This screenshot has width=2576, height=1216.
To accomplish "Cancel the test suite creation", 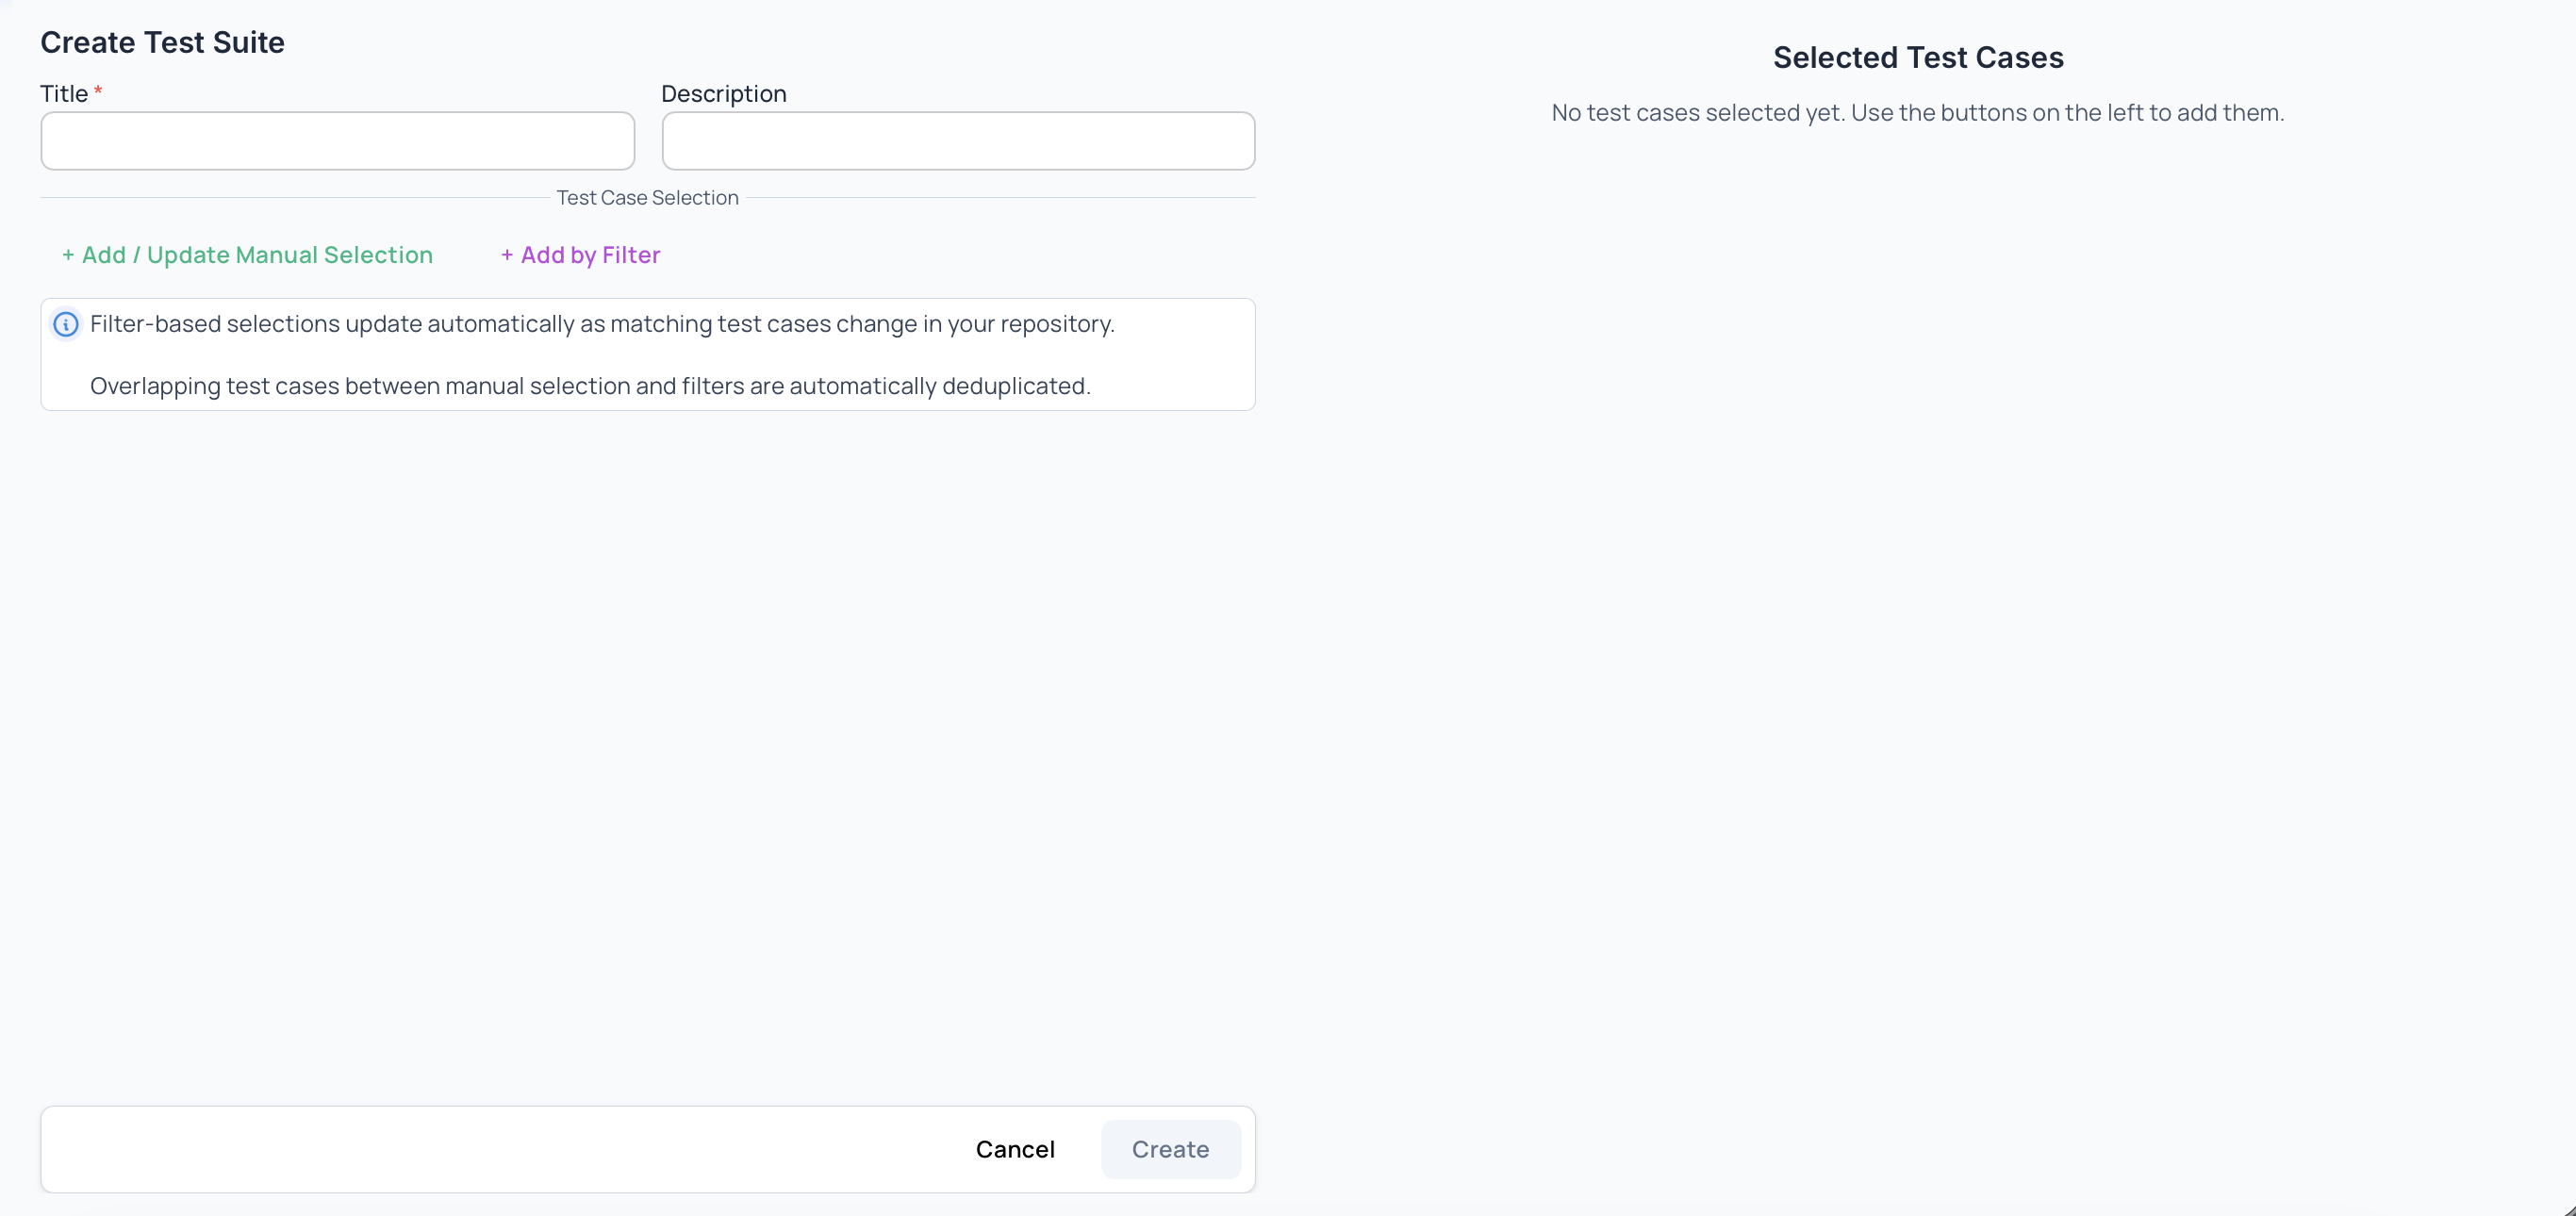I will (x=1015, y=1149).
